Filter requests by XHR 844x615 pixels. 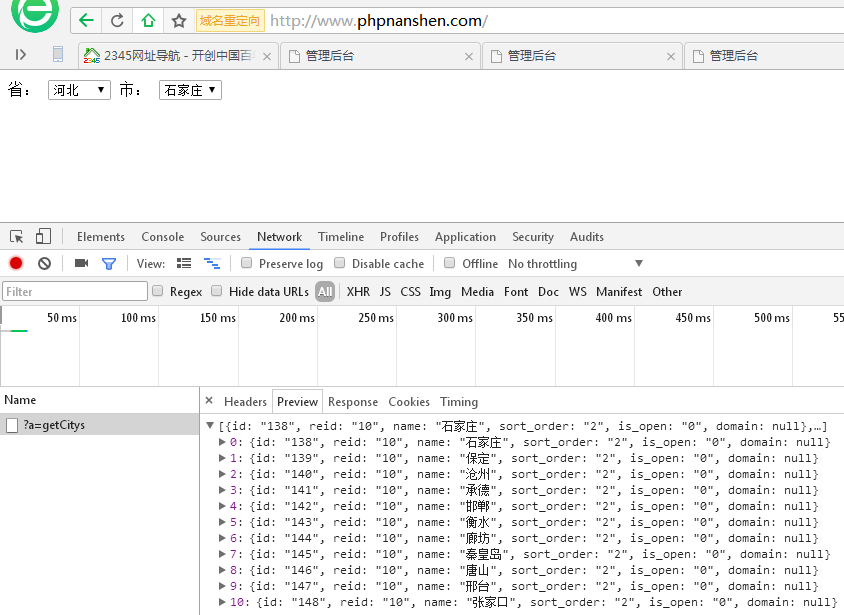pos(358,292)
